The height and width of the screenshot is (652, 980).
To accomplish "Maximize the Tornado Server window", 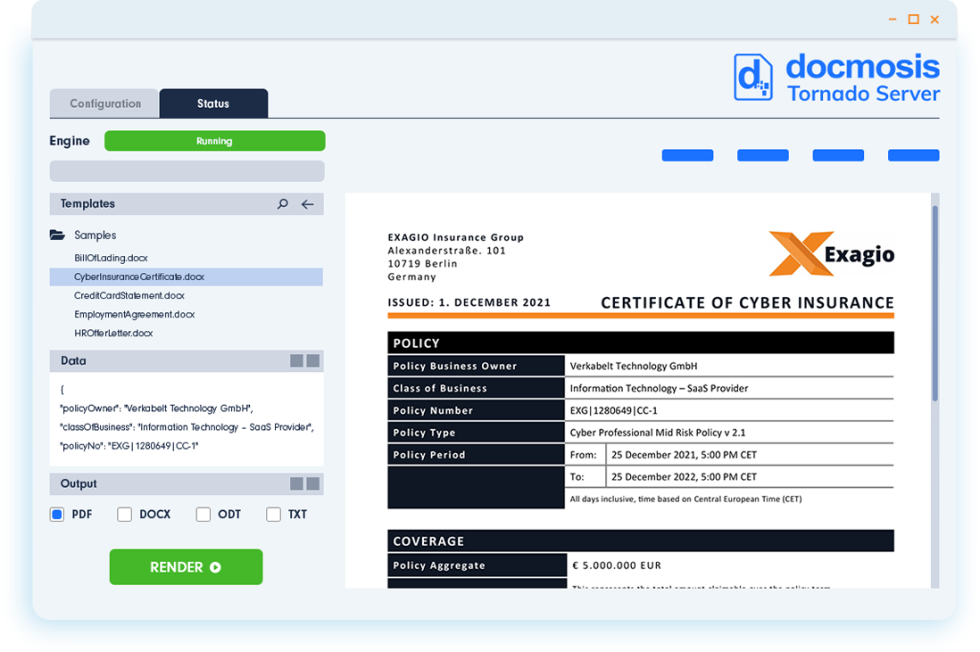I will [914, 19].
